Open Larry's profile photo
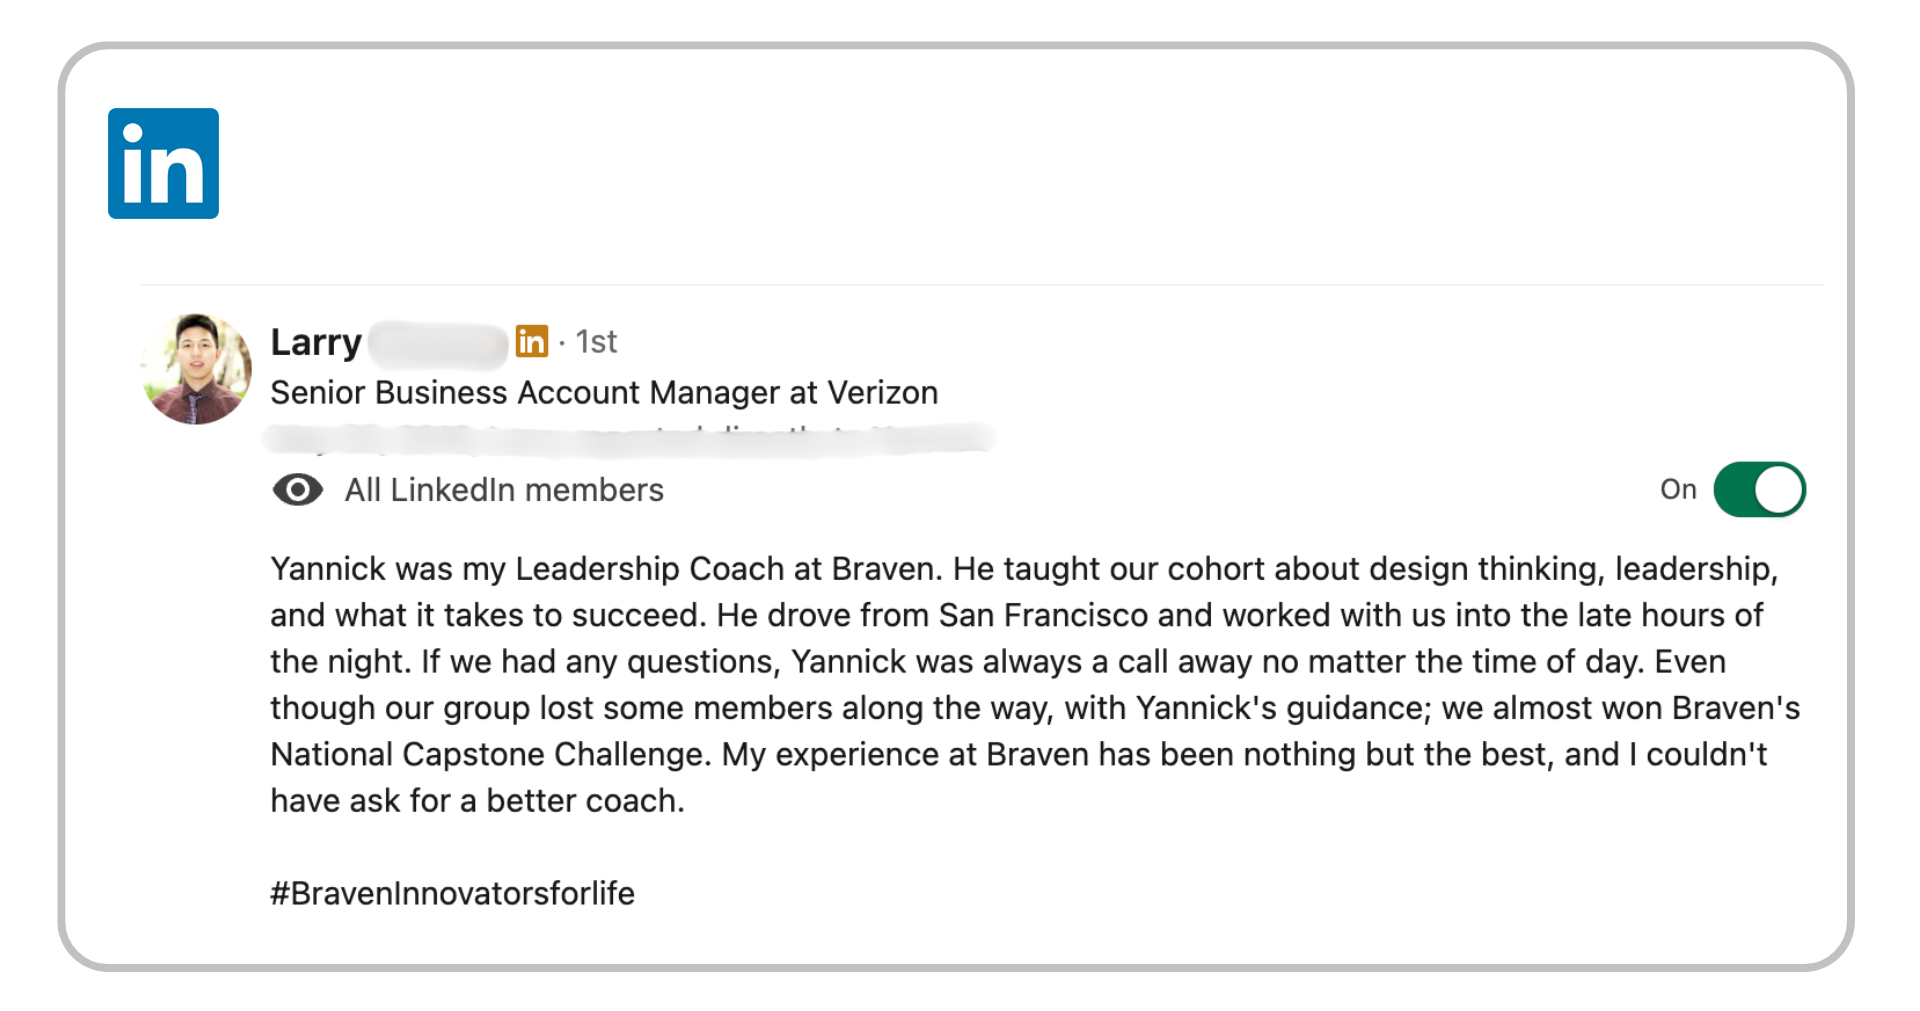The height and width of the screenshot is (1011, 1920). coord(196,368)
